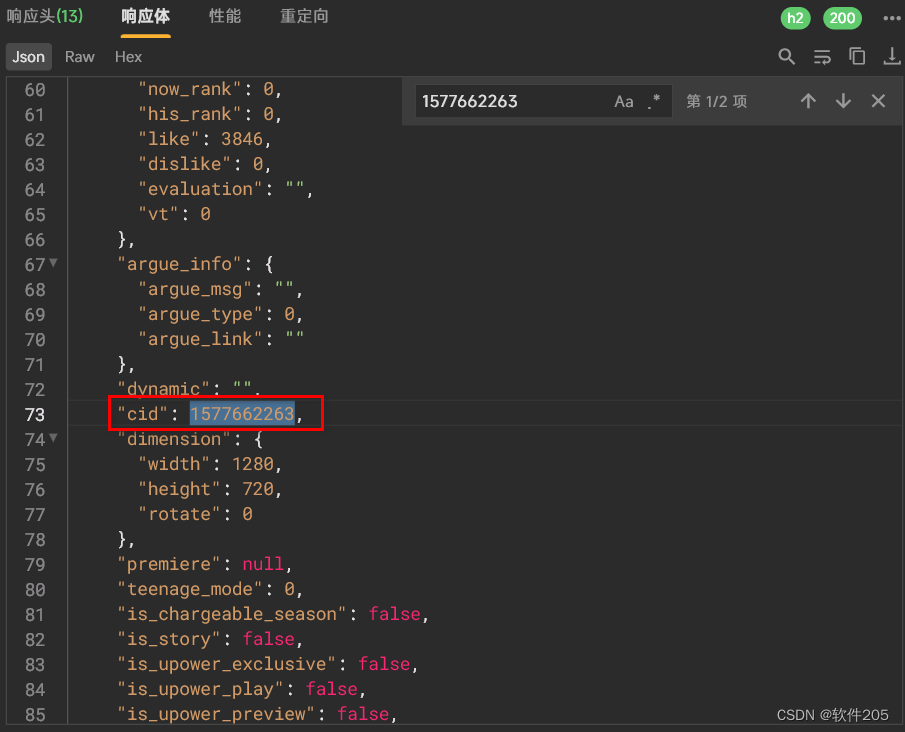The width and height of the screenshot is (905, 732).
Task: Toggle case-sensitive search with Aa
Action: [x=624, y=101]
